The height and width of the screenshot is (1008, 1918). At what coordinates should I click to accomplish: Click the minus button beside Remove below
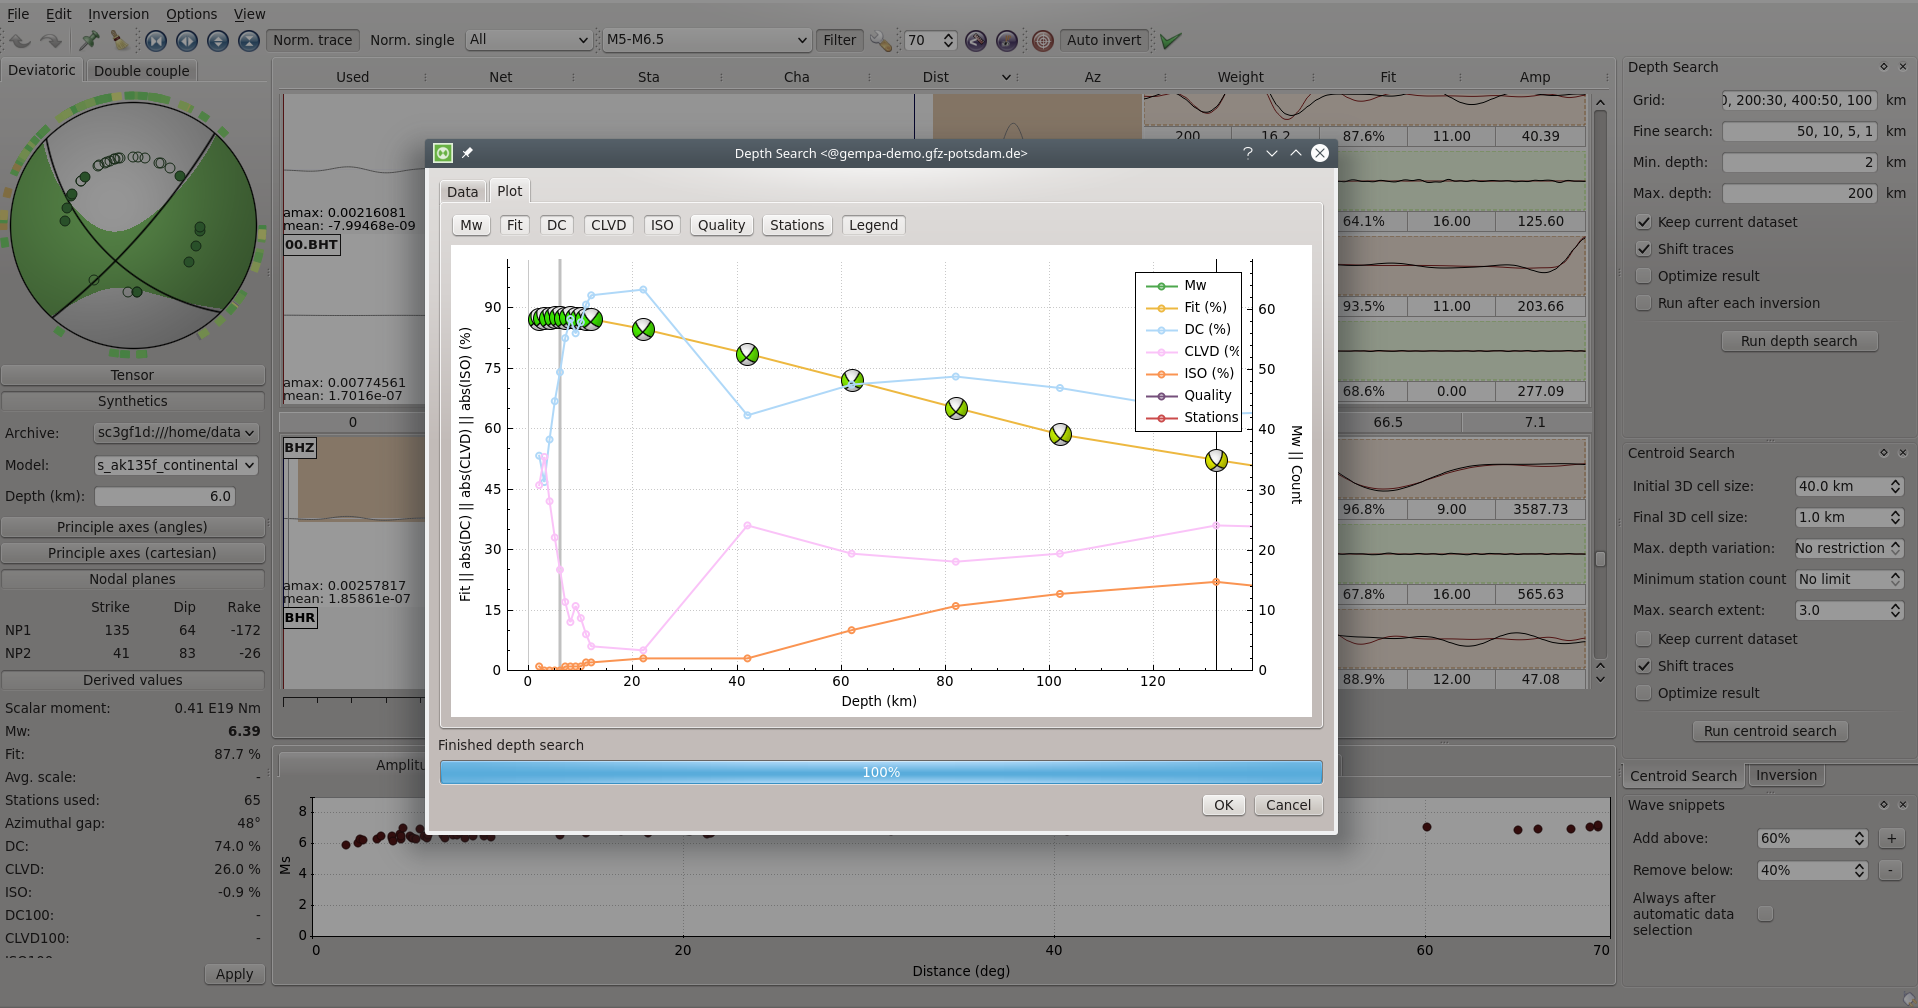1891,871
